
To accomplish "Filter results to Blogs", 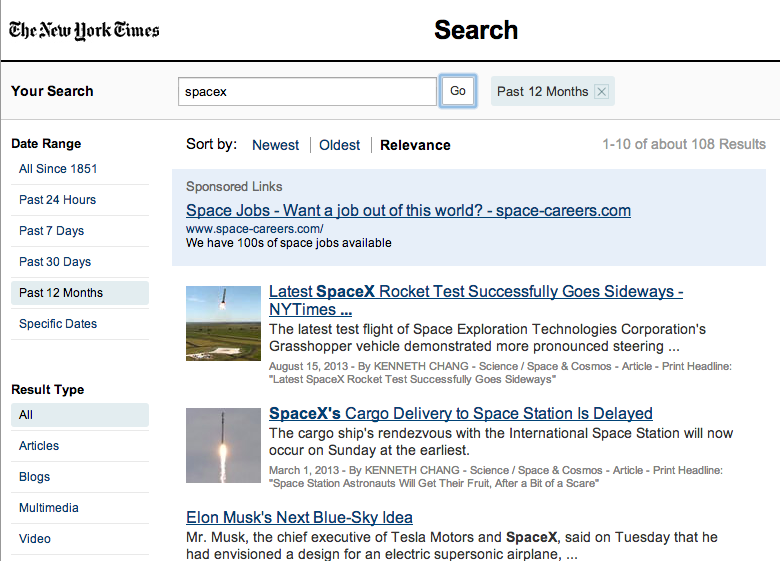I will [34, 477].
